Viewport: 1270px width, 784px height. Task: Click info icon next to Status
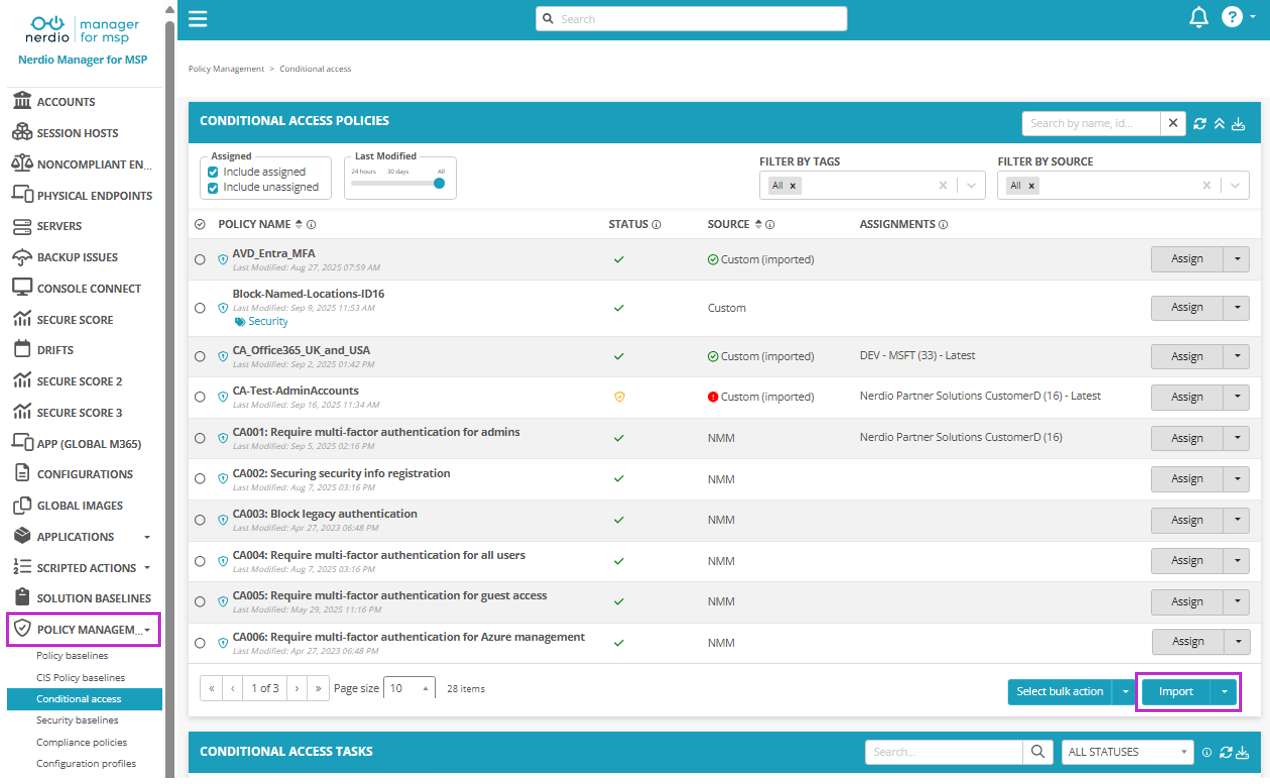[x=656, y=225]
